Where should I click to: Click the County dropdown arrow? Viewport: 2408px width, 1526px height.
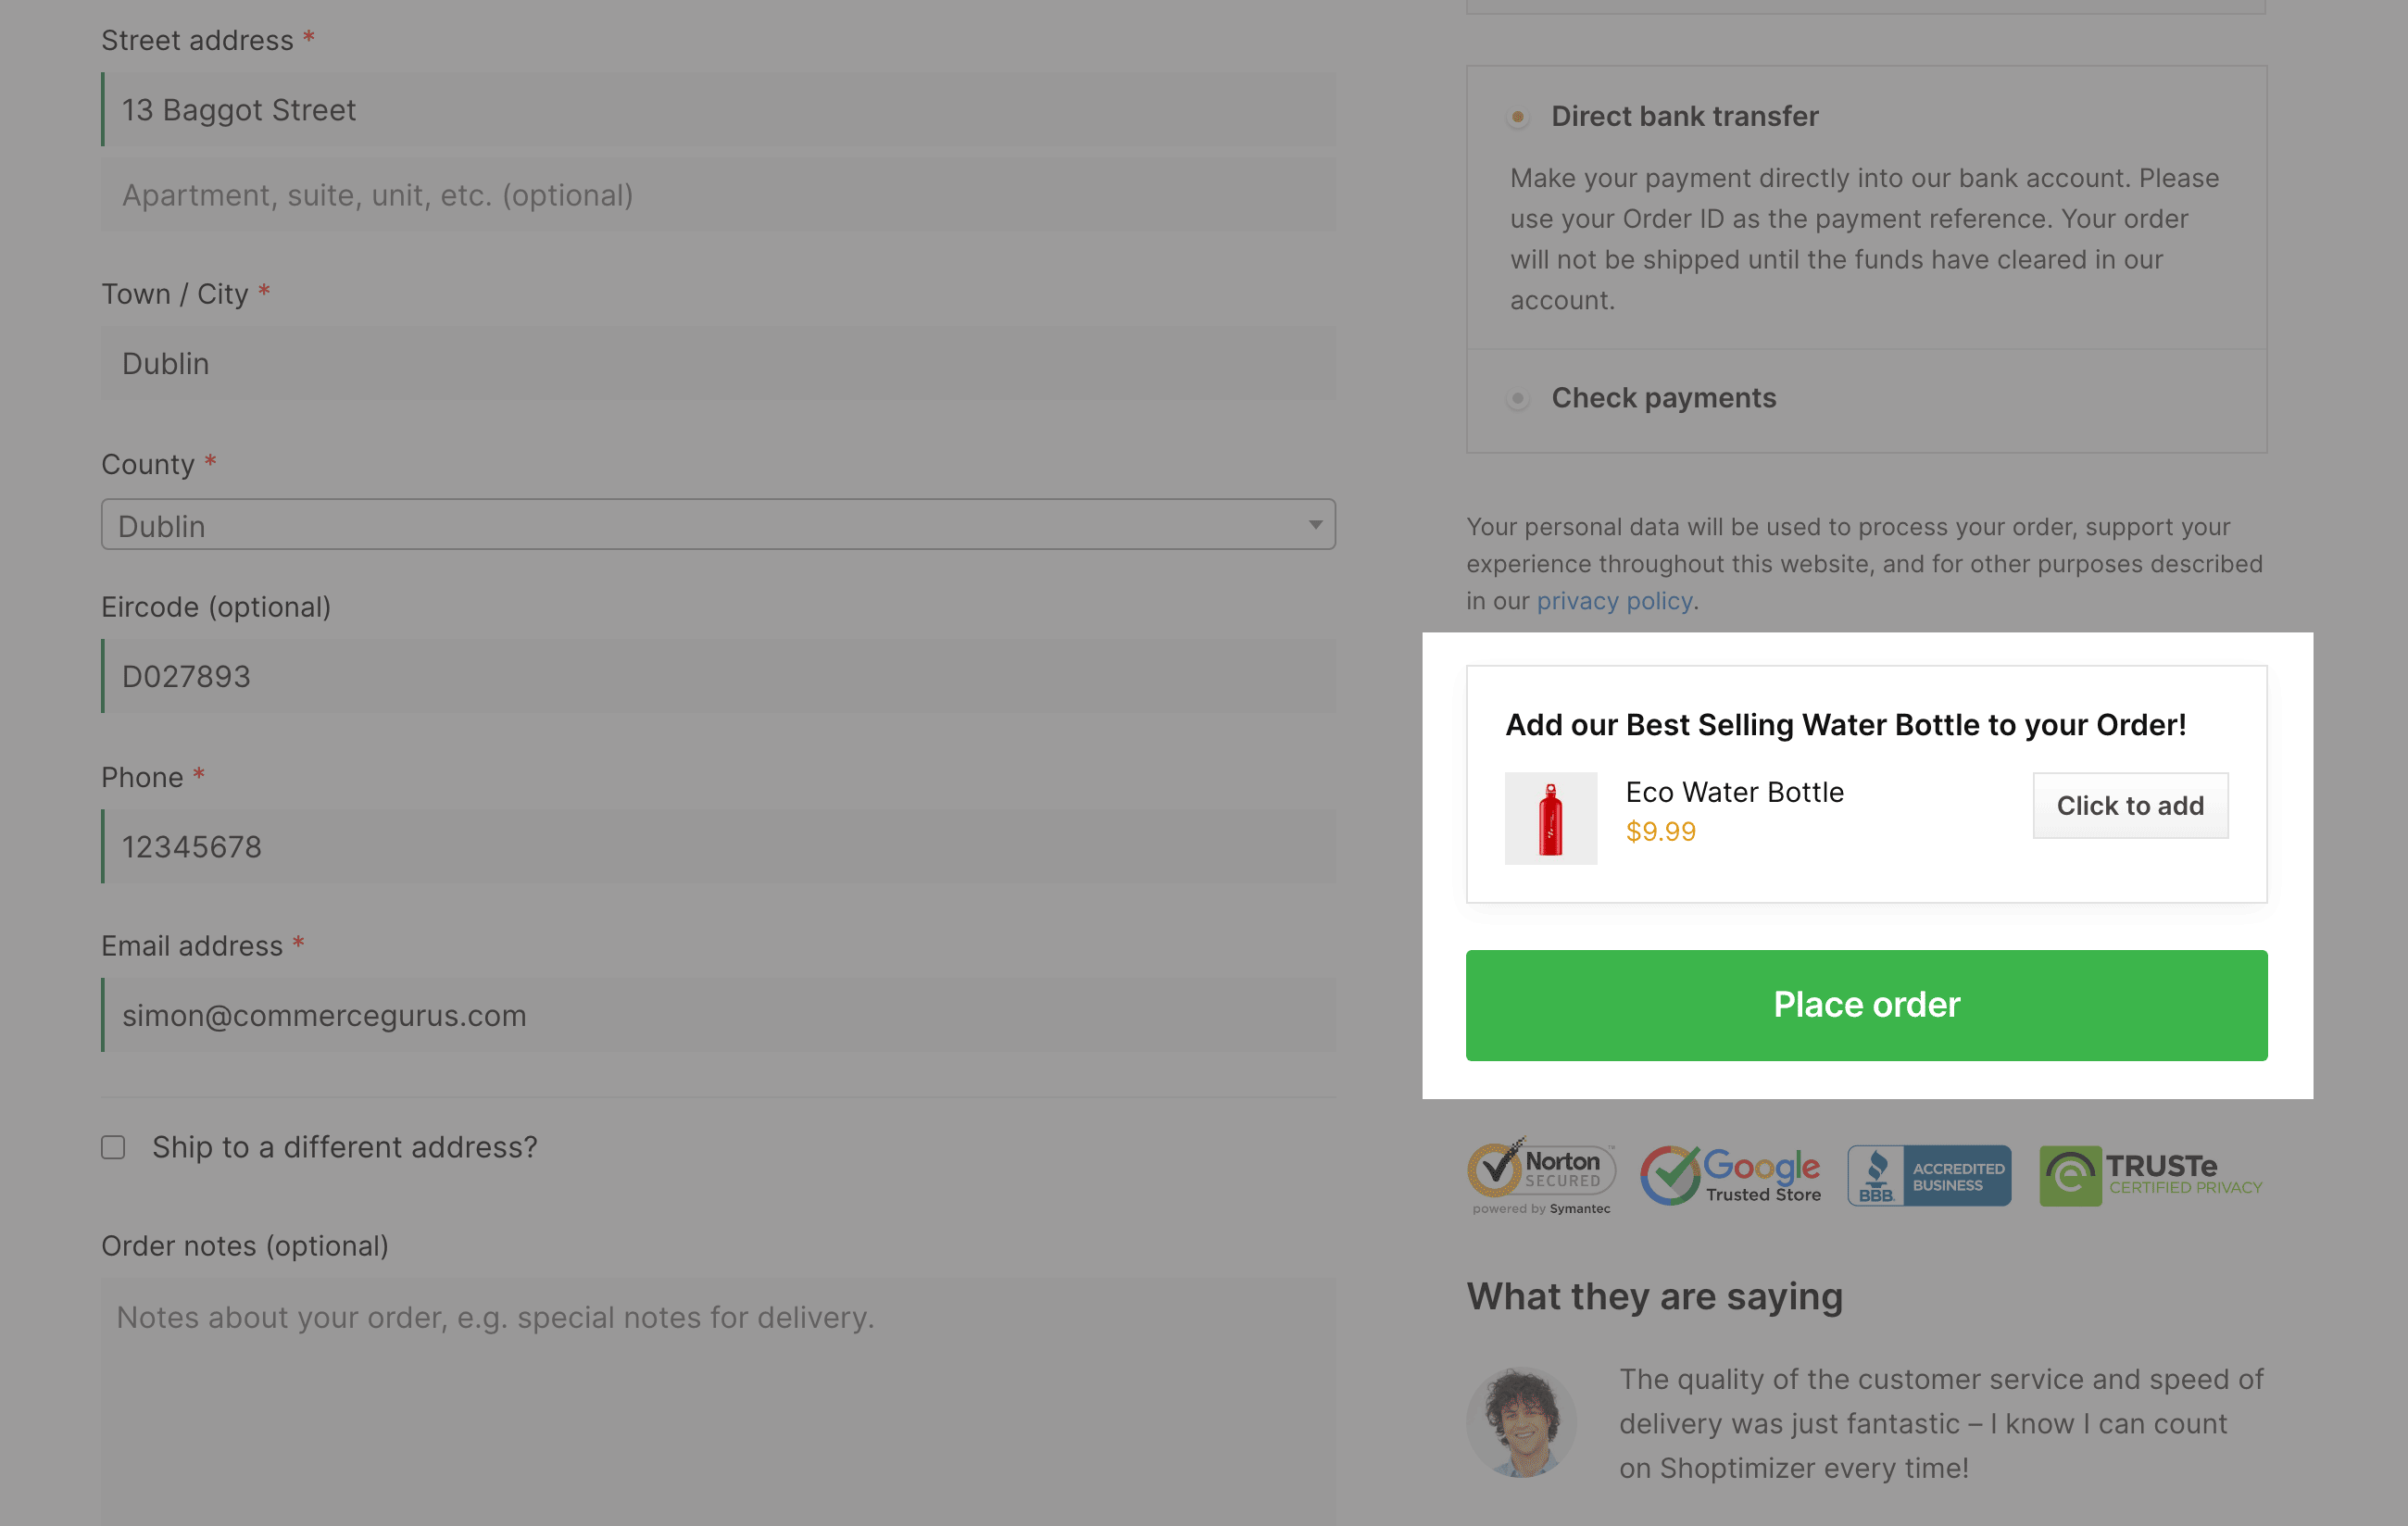[1315, 525]
